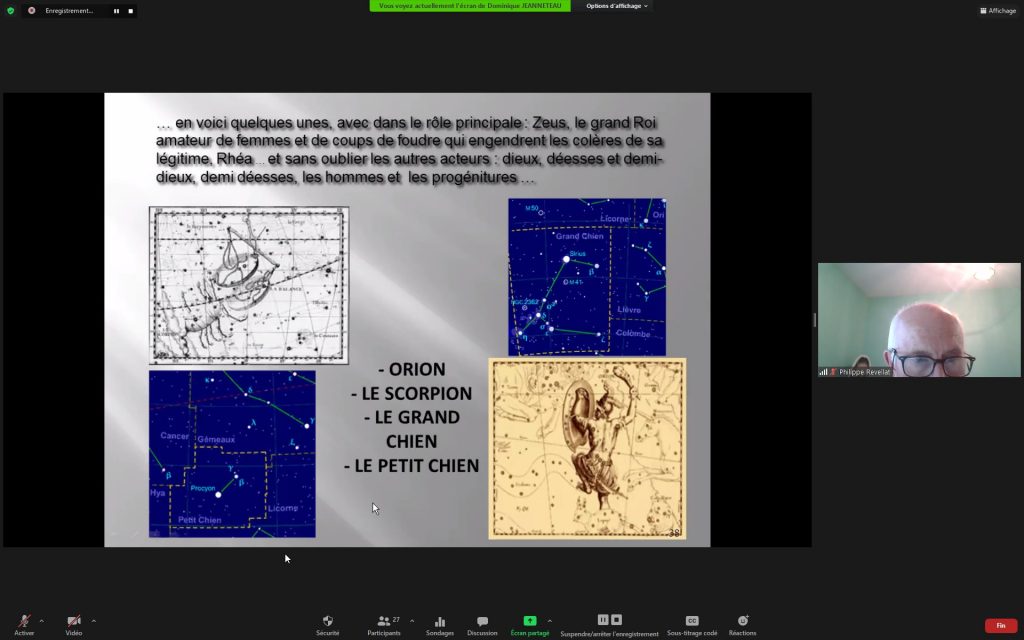
Task: Open the Sécurité shield menu
Action: coord(328,625)
